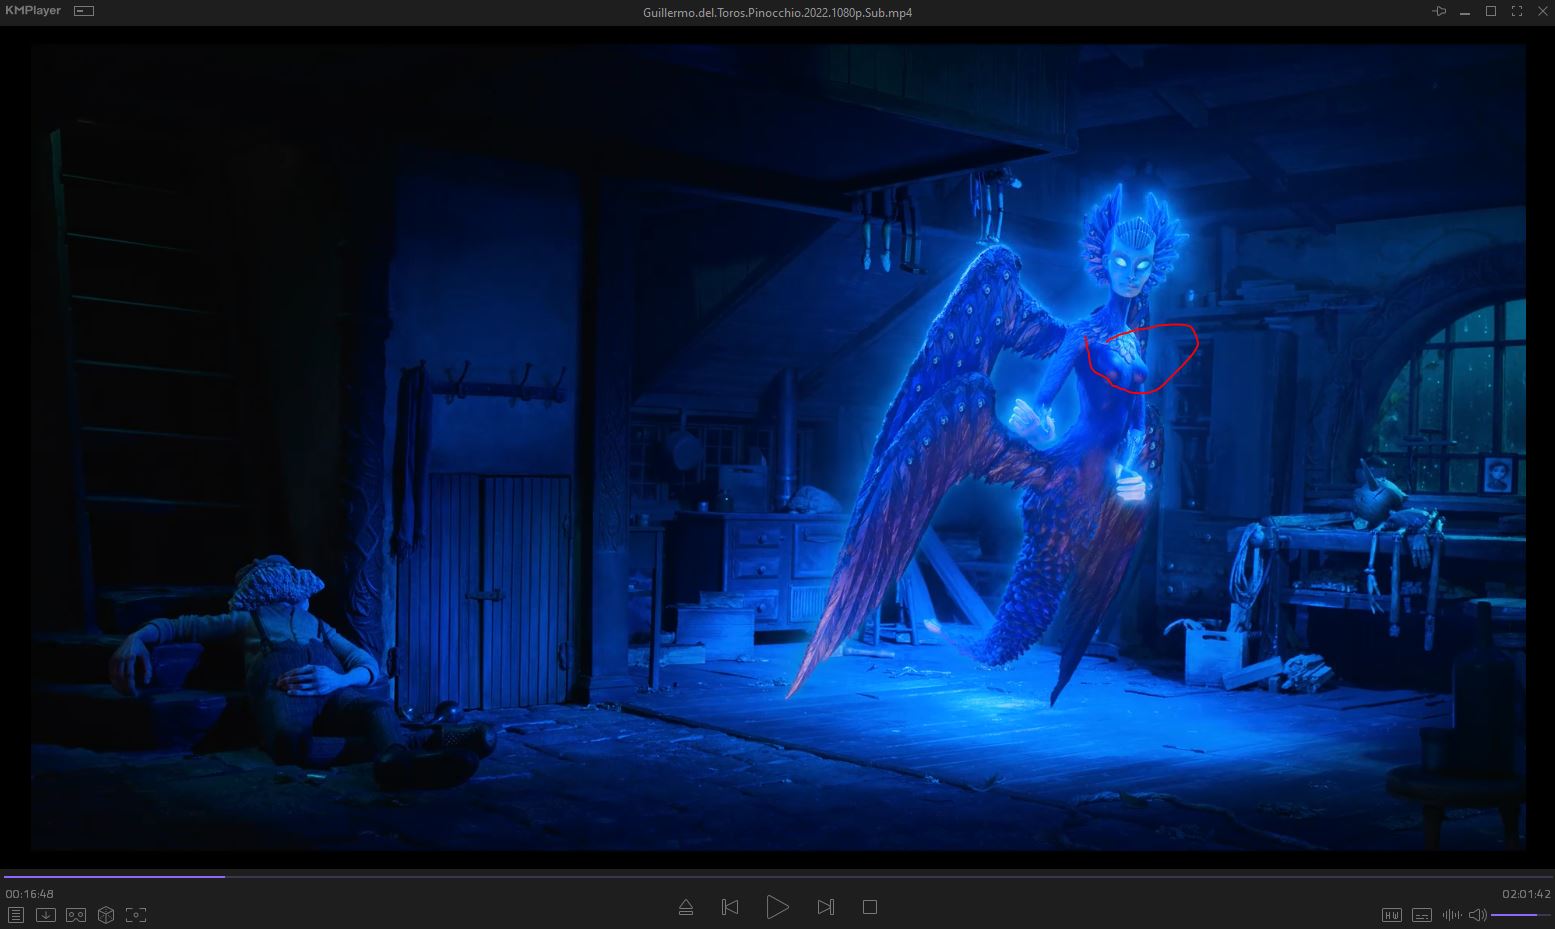Stop the video playback
Image resolution: width=1555 pixels, height=929 pixels.
pos(870,907)
